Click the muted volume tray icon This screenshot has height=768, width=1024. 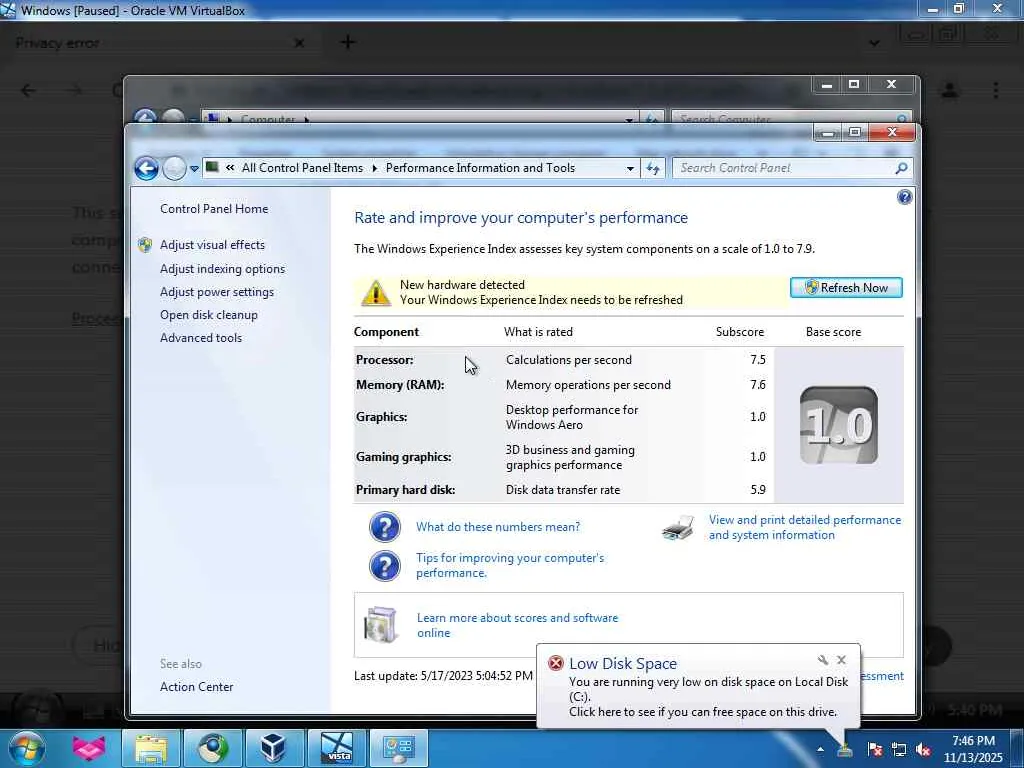pos(923,749)
